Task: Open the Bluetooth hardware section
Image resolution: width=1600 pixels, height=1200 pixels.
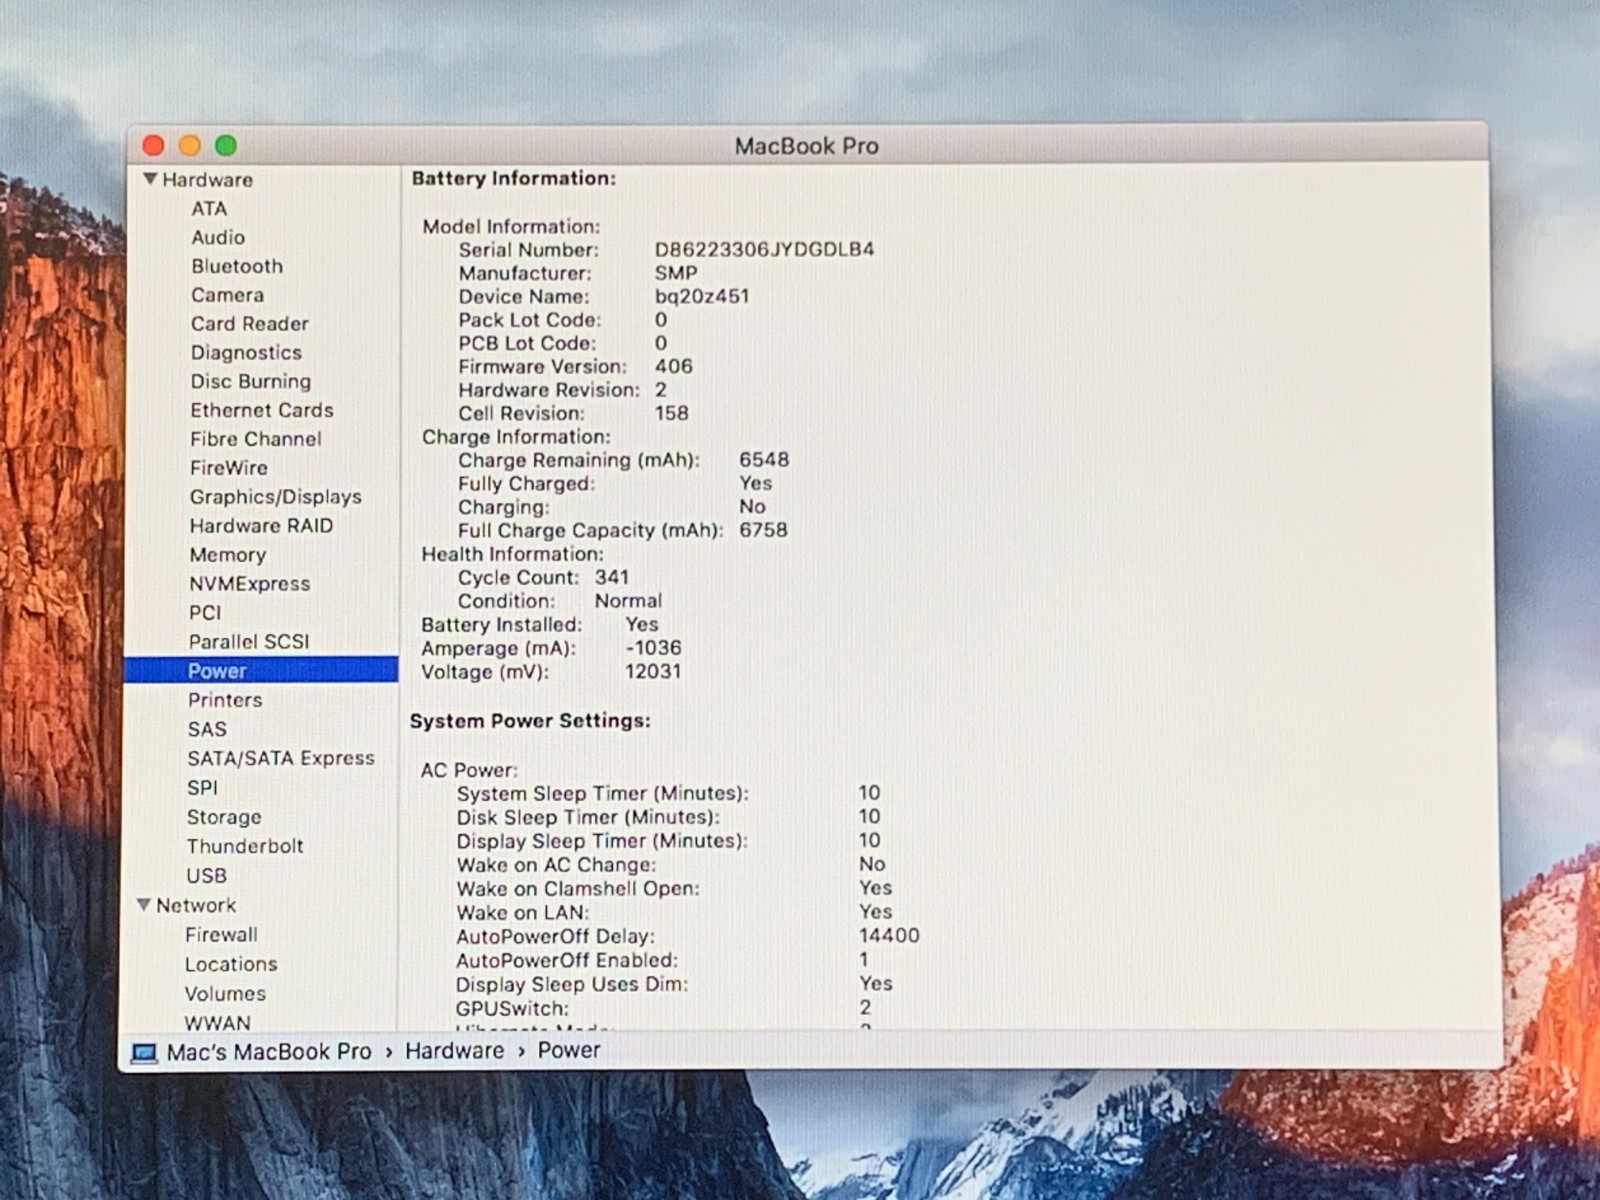Action: [x=237, y=267]
